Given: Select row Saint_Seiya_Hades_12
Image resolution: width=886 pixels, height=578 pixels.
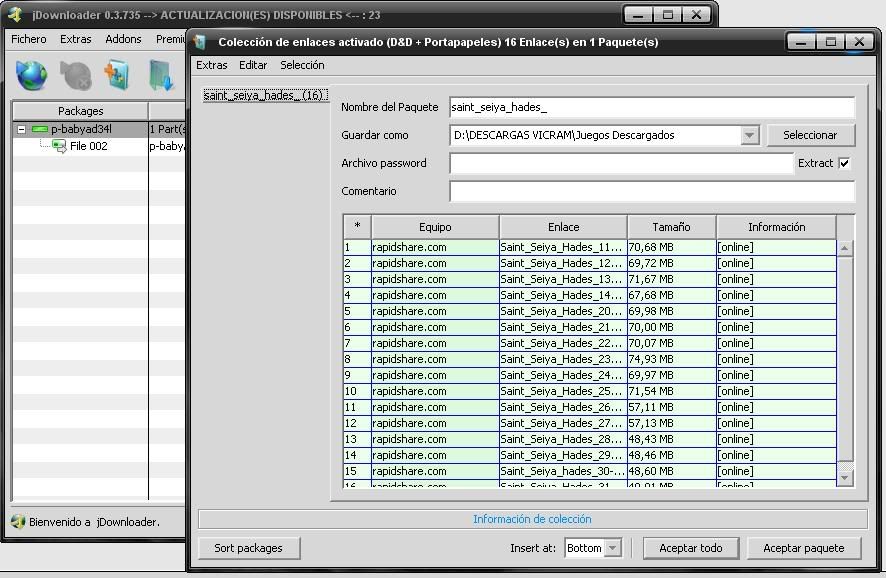Looking at the screenshot, I should 589,263.
